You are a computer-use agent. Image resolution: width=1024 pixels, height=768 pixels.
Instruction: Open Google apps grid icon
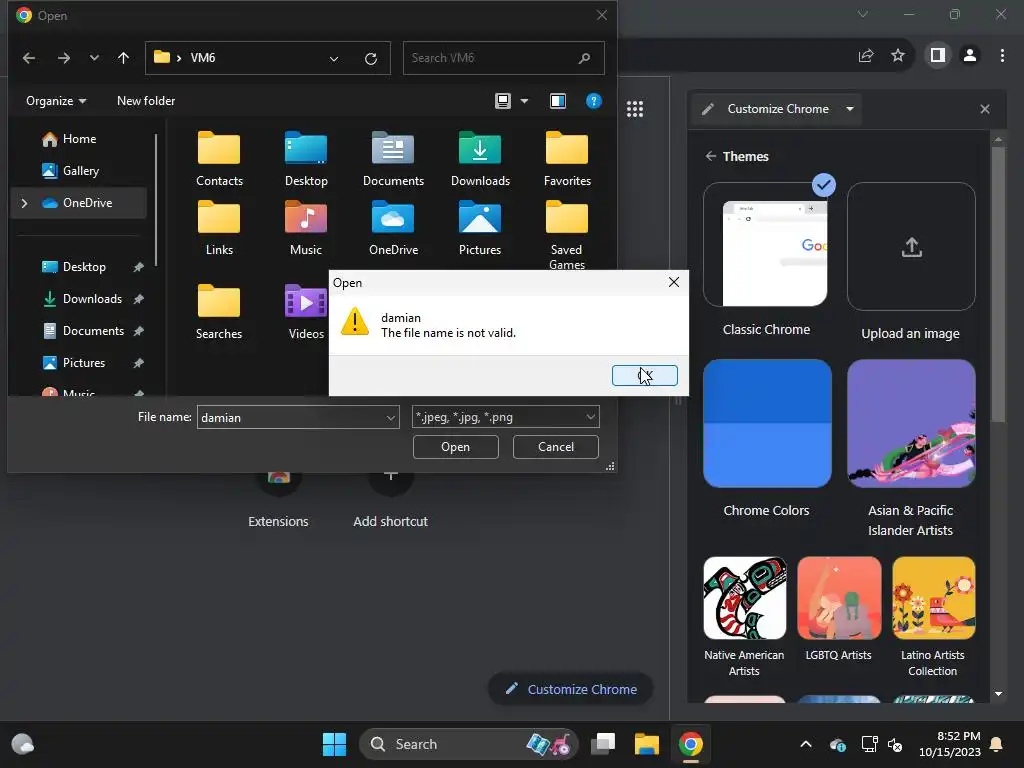tap(635, 109)
